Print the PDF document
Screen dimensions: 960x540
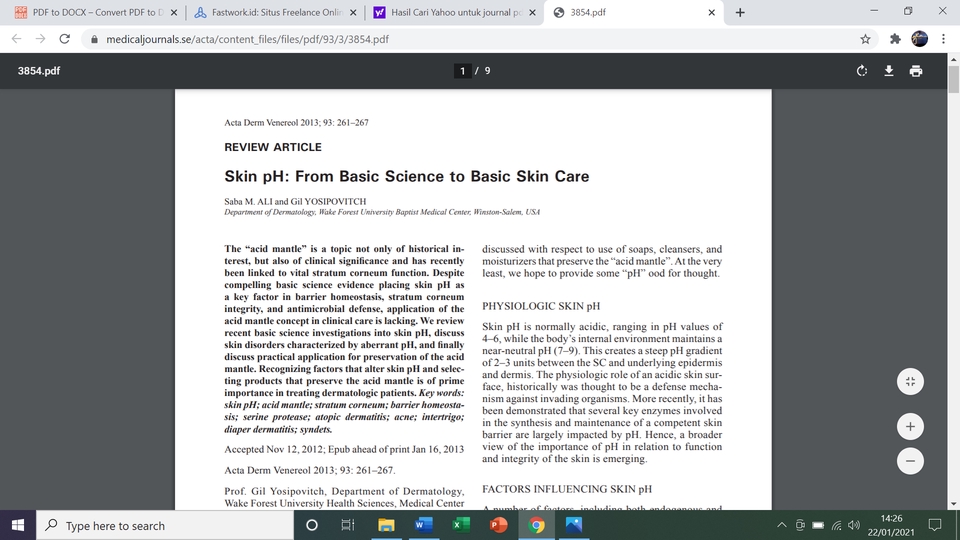[x=916, y=71]
